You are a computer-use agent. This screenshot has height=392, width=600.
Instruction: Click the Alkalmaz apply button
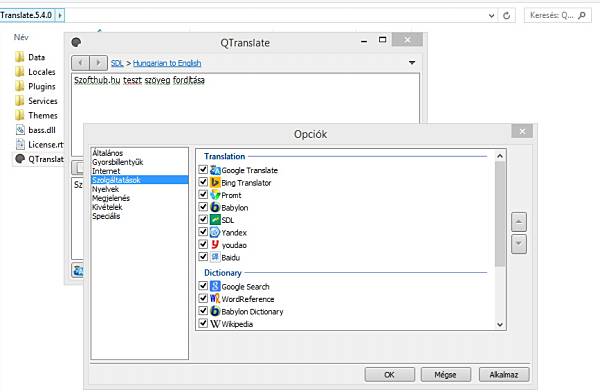coord(504,375)
